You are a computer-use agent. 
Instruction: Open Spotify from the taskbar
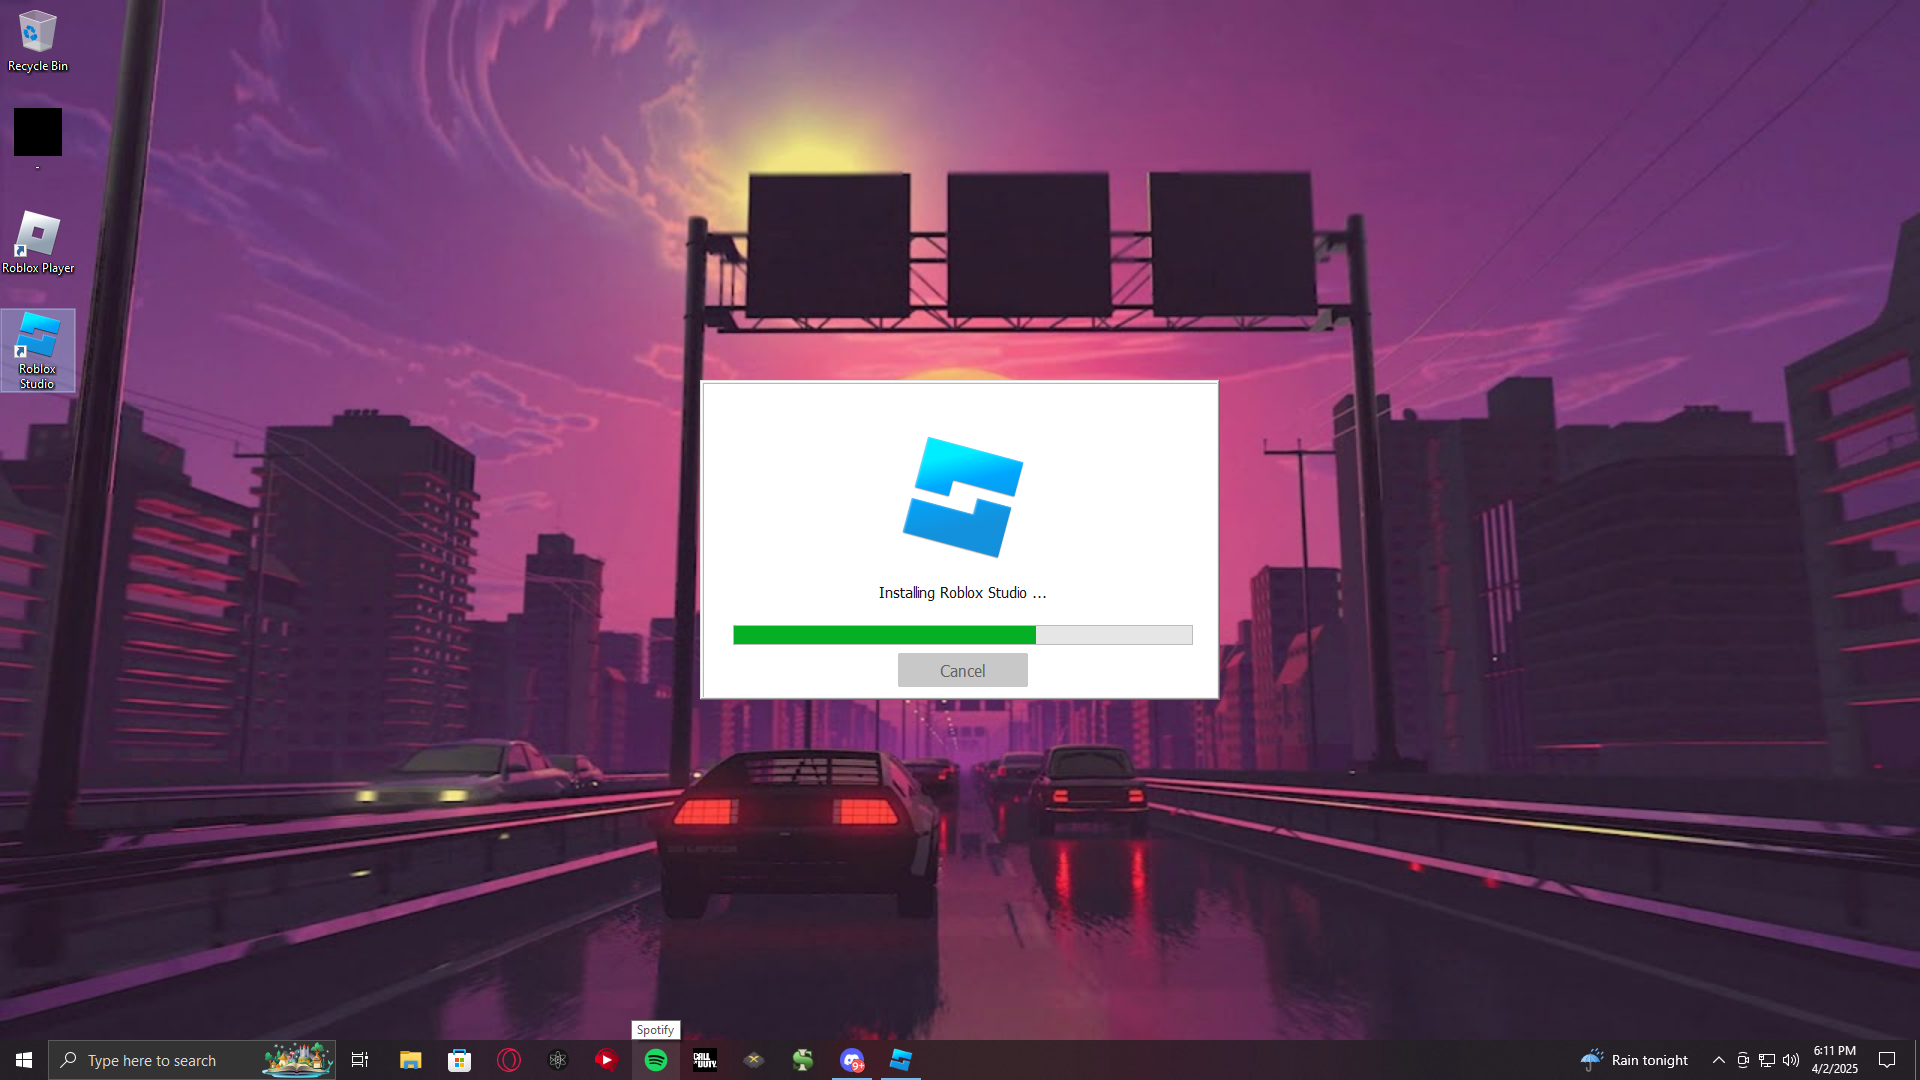coord(656,1060)
